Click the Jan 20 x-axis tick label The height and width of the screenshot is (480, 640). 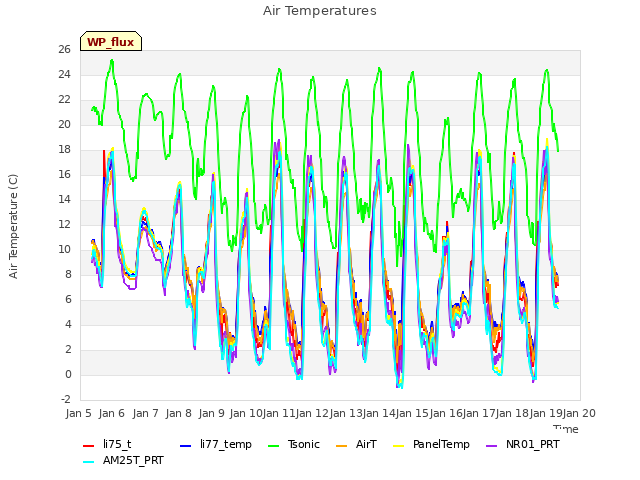tap(579, 413)
